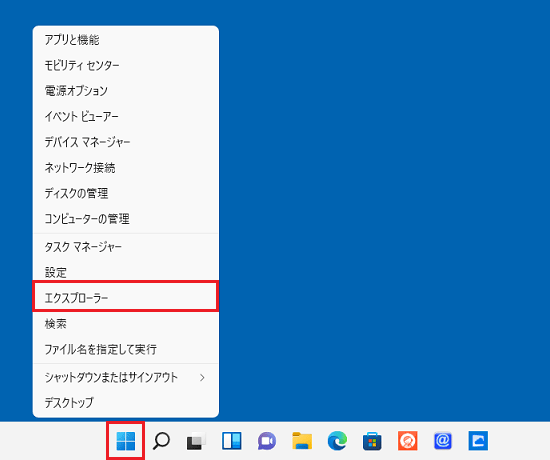550x460 pixels.
Task: Open the Windows Start button
Action: pos(126,441)
